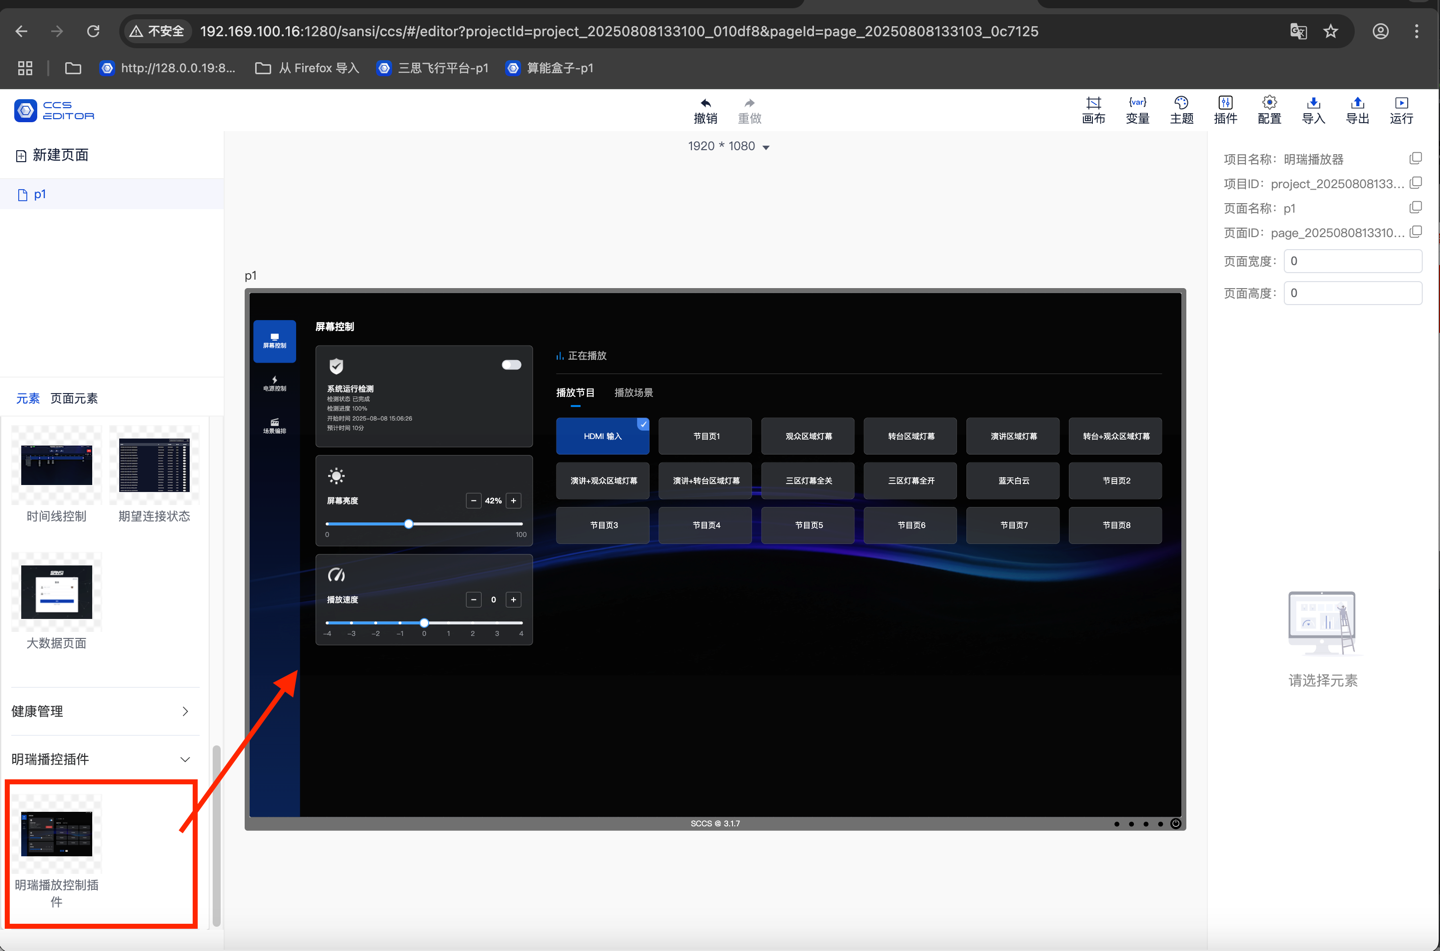Switch to the 页面元素 tab
1440x951 pixels.
click(74, 398)
